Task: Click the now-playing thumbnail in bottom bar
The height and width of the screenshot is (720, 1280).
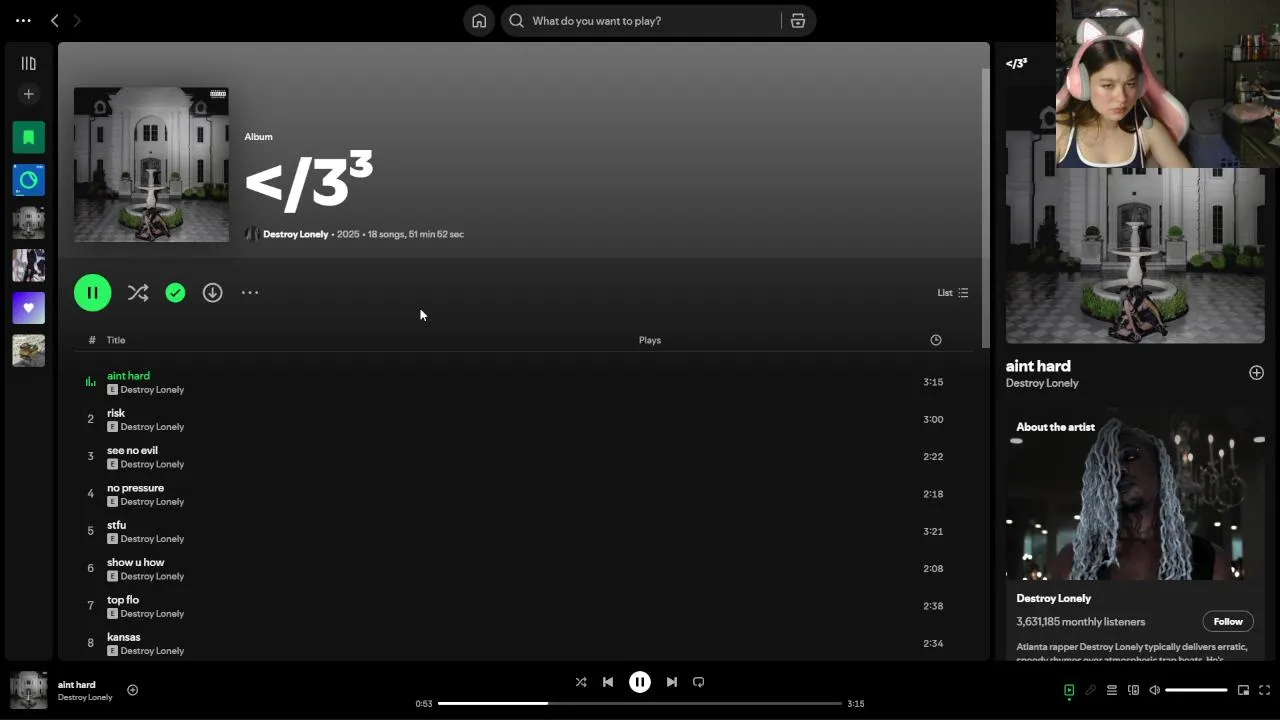Action: click(x=28, y=690)
